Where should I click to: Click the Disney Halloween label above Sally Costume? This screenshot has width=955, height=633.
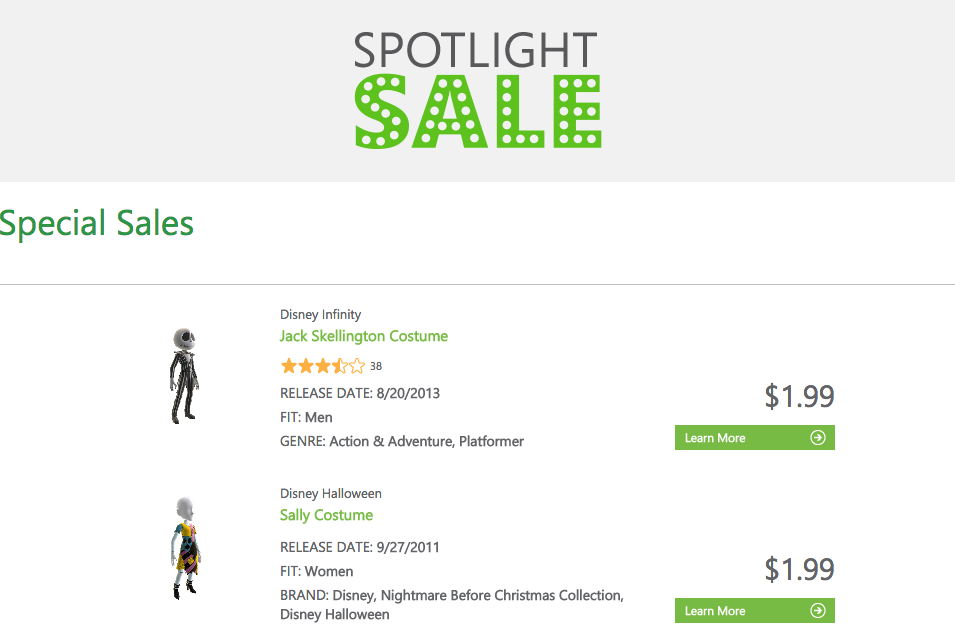click(330, 493)
